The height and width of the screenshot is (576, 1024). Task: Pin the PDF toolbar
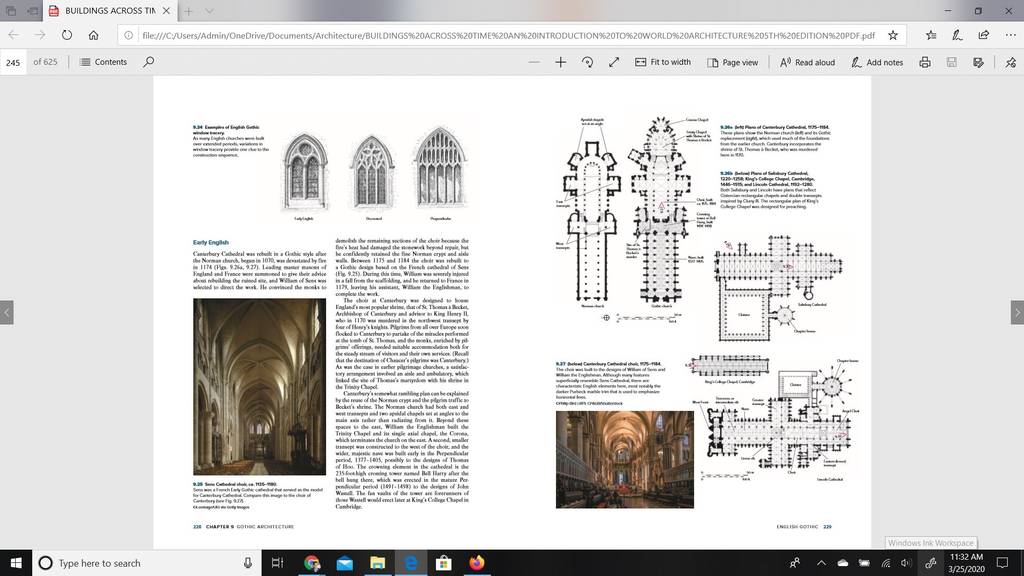point(1010,62)
